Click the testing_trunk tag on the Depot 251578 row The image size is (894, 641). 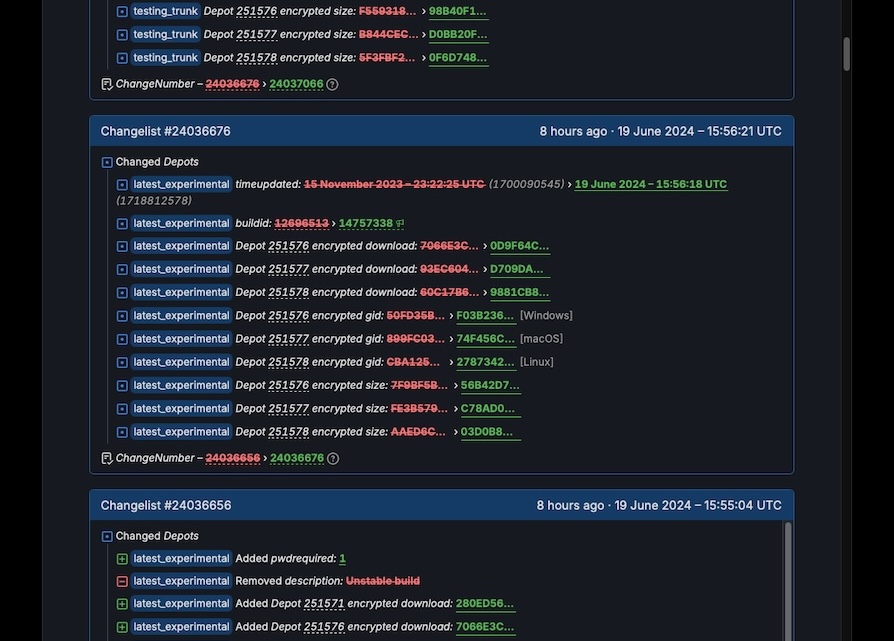165,58
